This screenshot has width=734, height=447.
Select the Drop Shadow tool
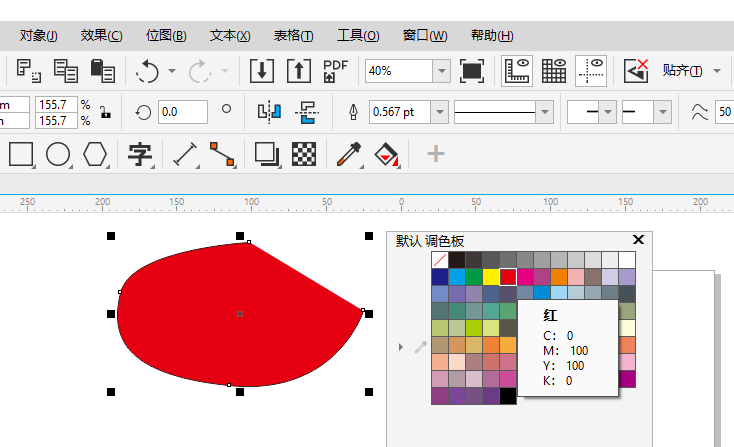click(267, 154)
